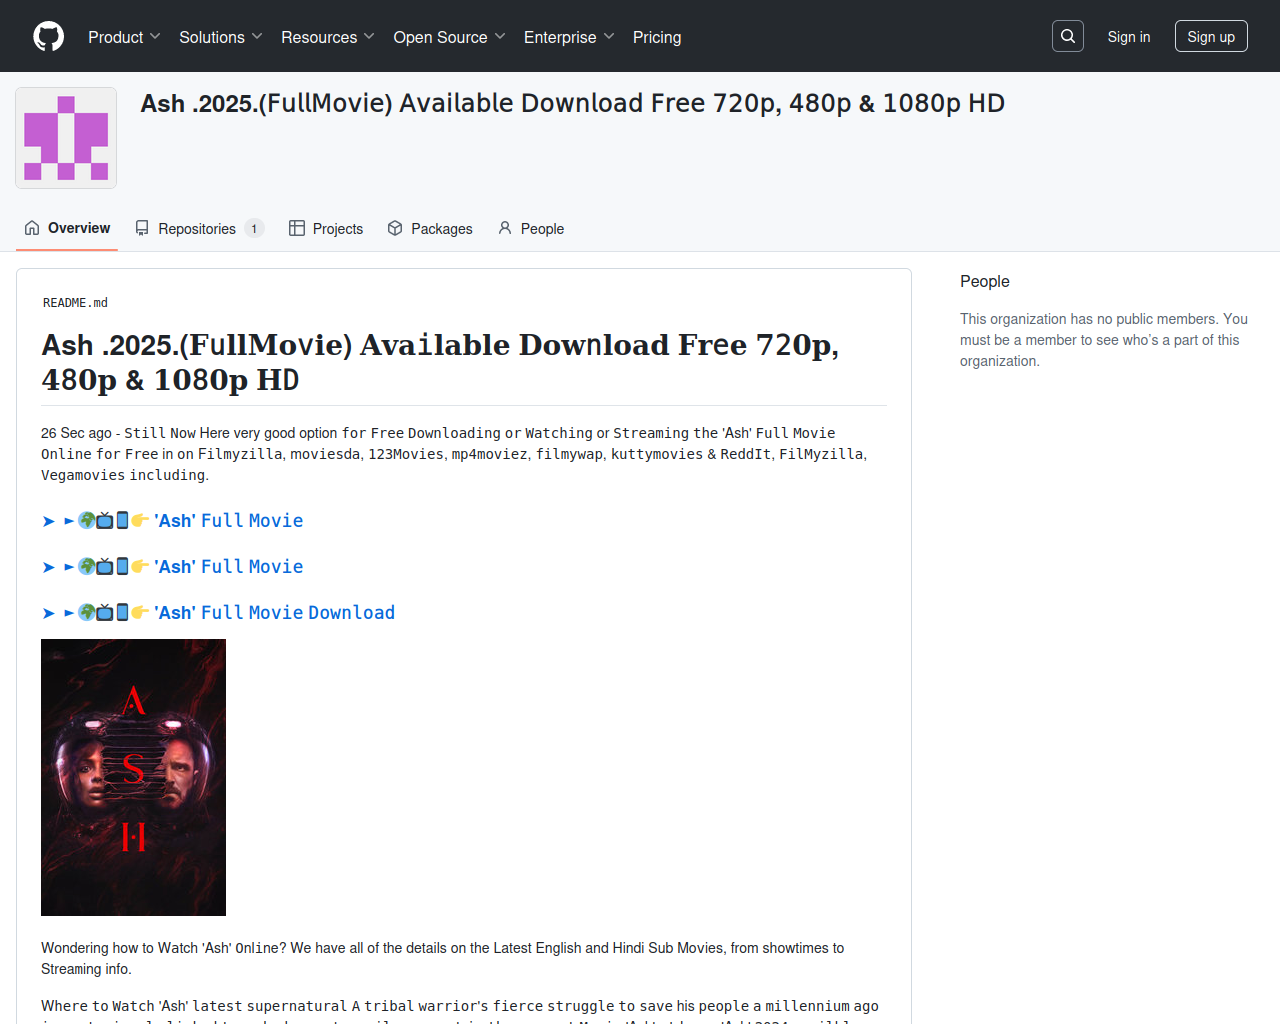Viewport: 1280px width, 1024px height.
Task: Click the Repositories count badge
Action: [254, 229]
